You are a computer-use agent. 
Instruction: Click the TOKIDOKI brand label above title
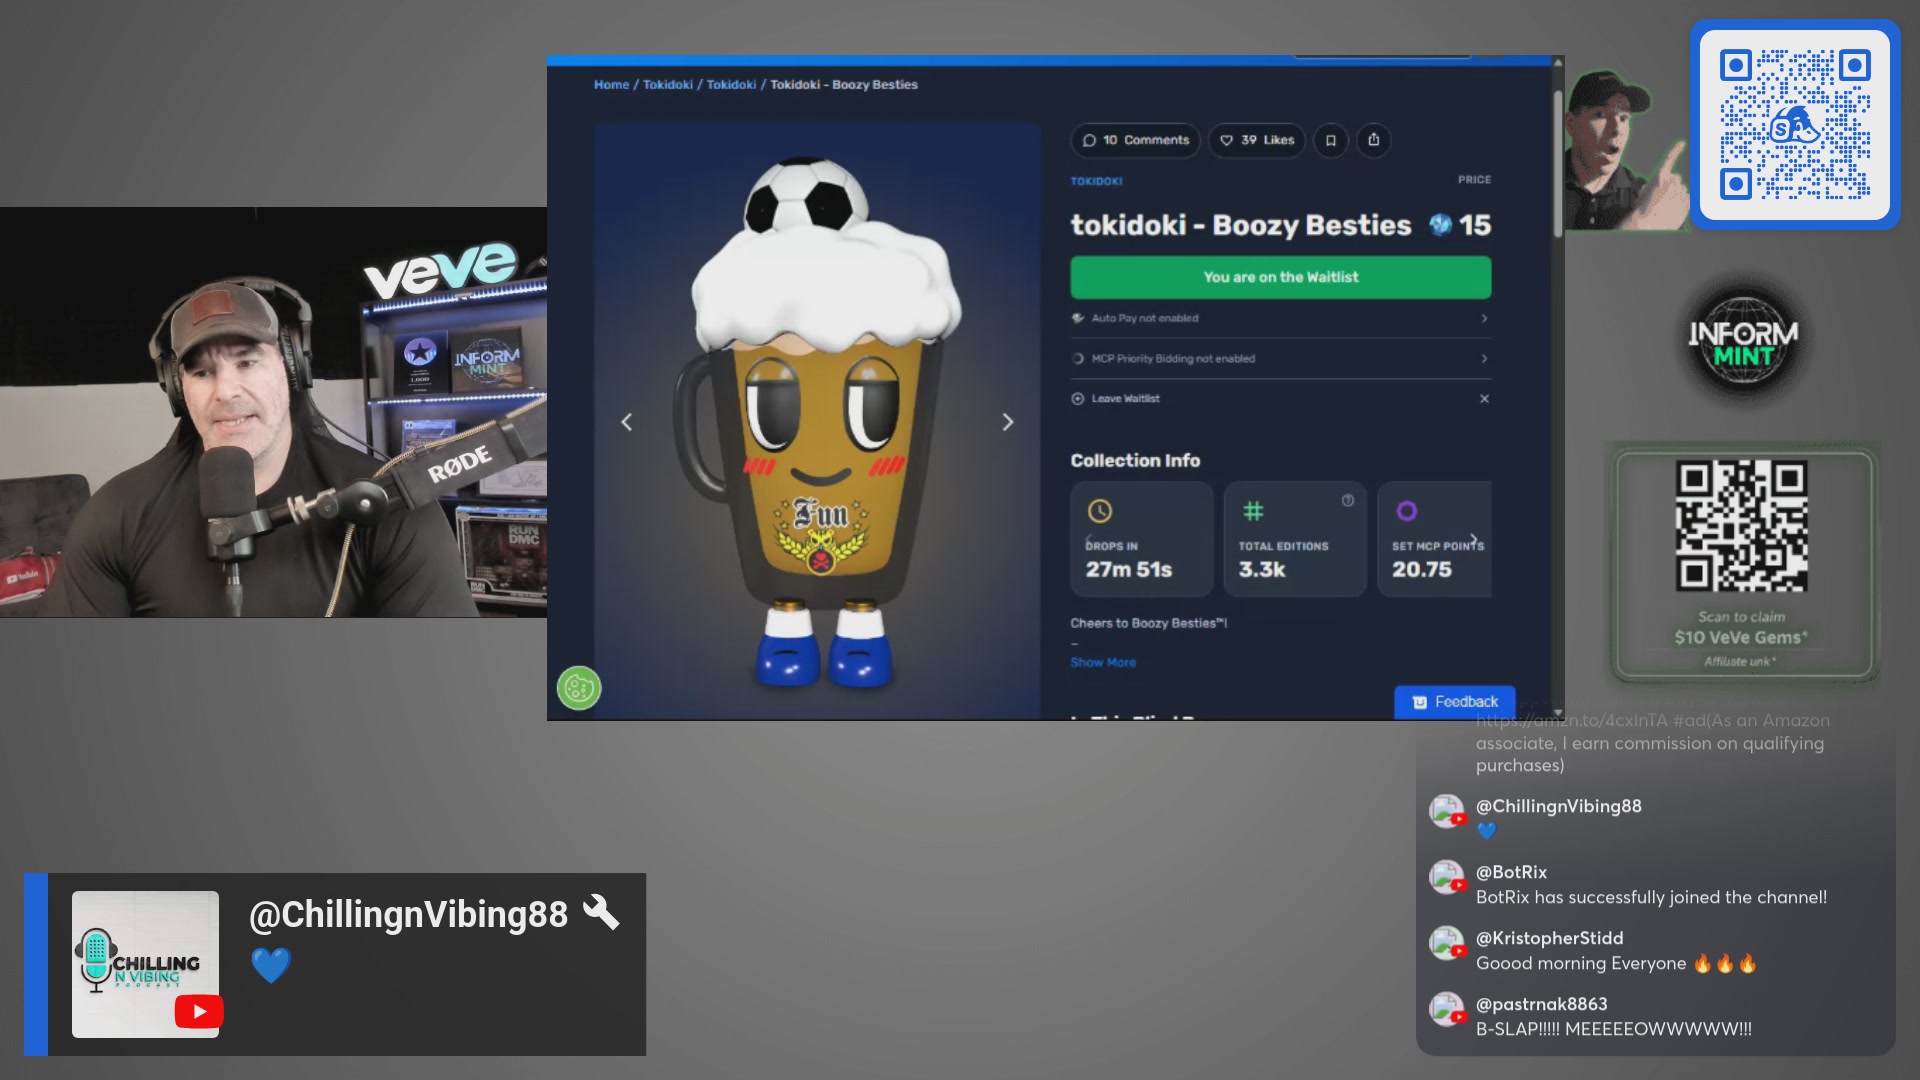tap(1096, 181)
